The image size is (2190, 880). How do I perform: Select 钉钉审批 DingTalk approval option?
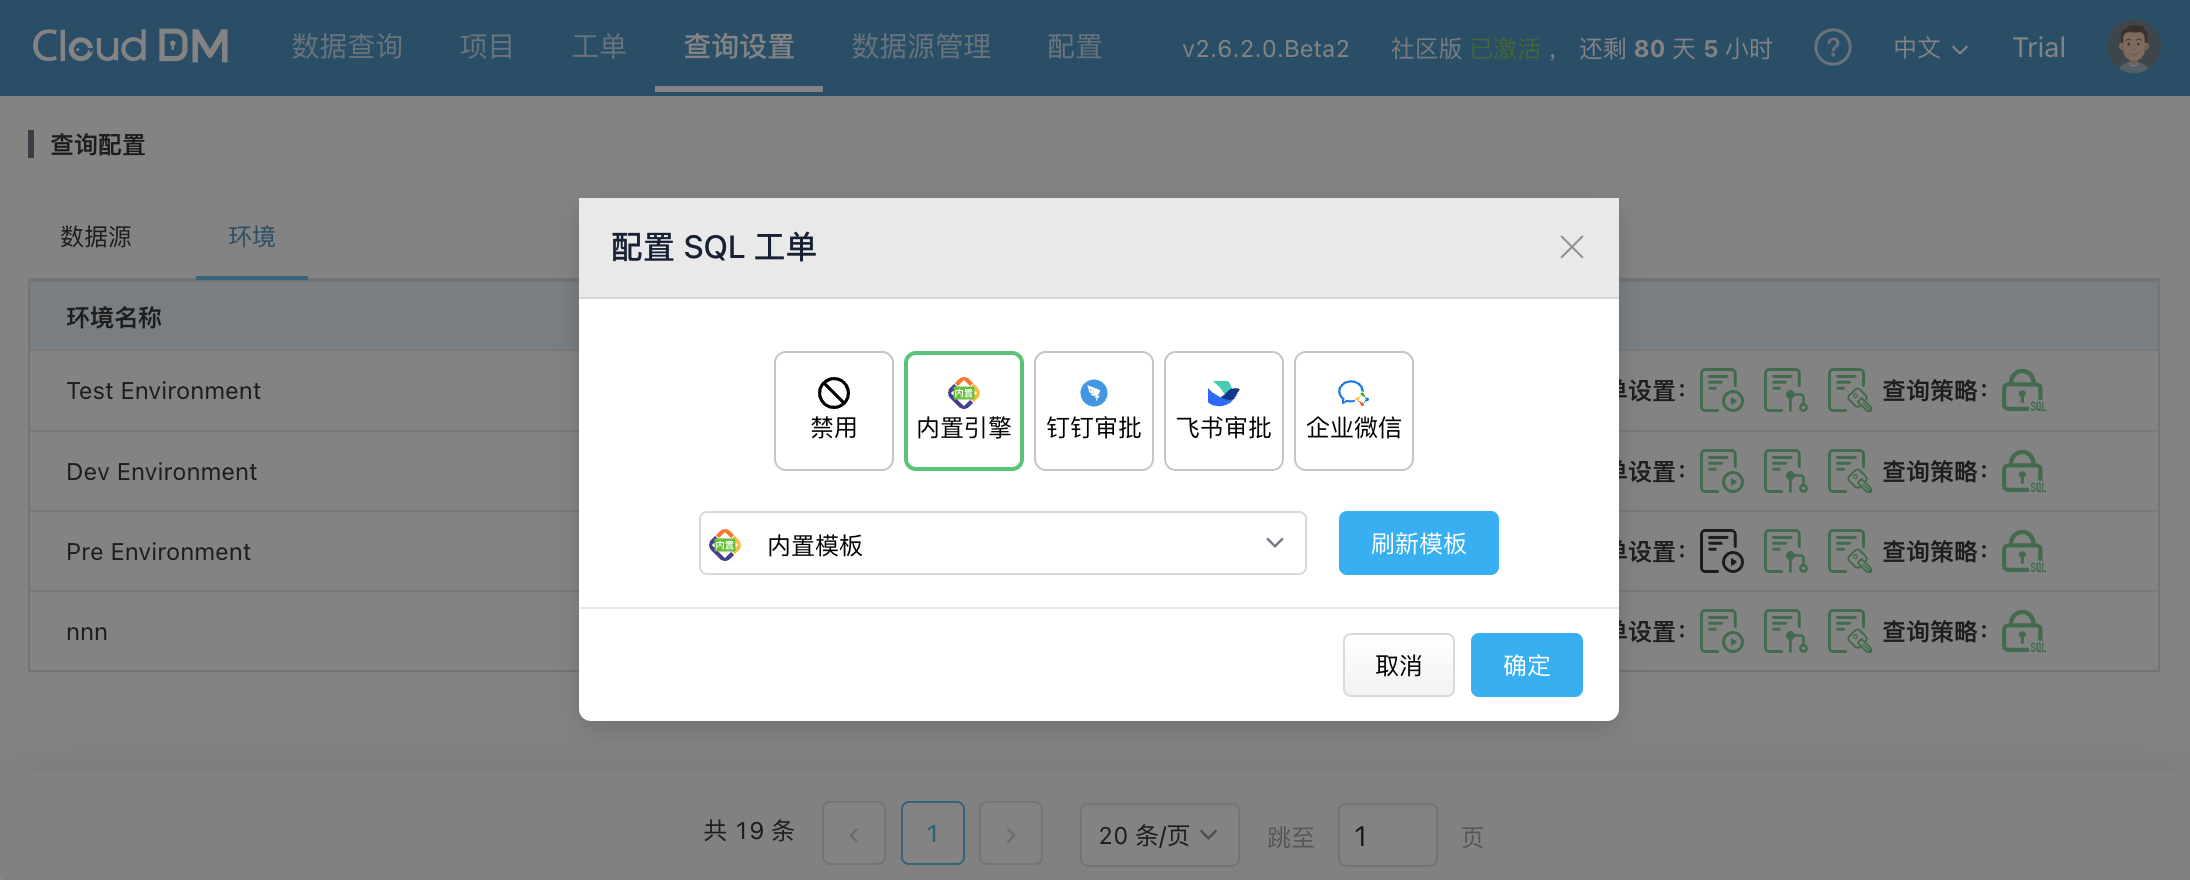pyautogui.click(x=1093, y=411)
